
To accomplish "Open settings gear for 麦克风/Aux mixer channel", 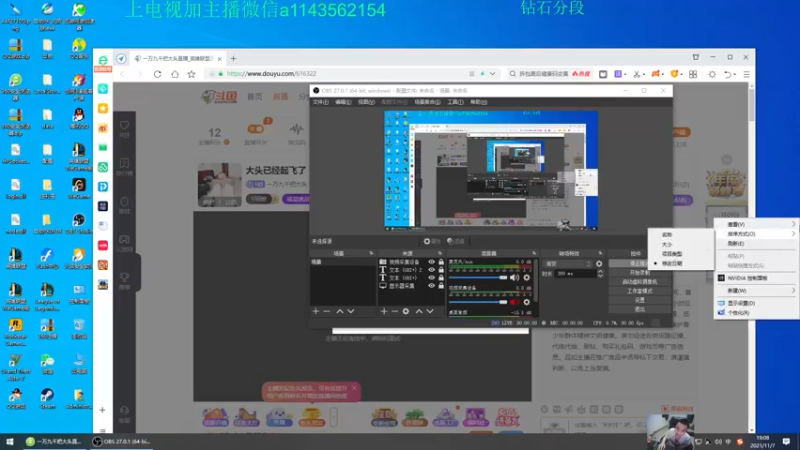I will click(527, 278).
